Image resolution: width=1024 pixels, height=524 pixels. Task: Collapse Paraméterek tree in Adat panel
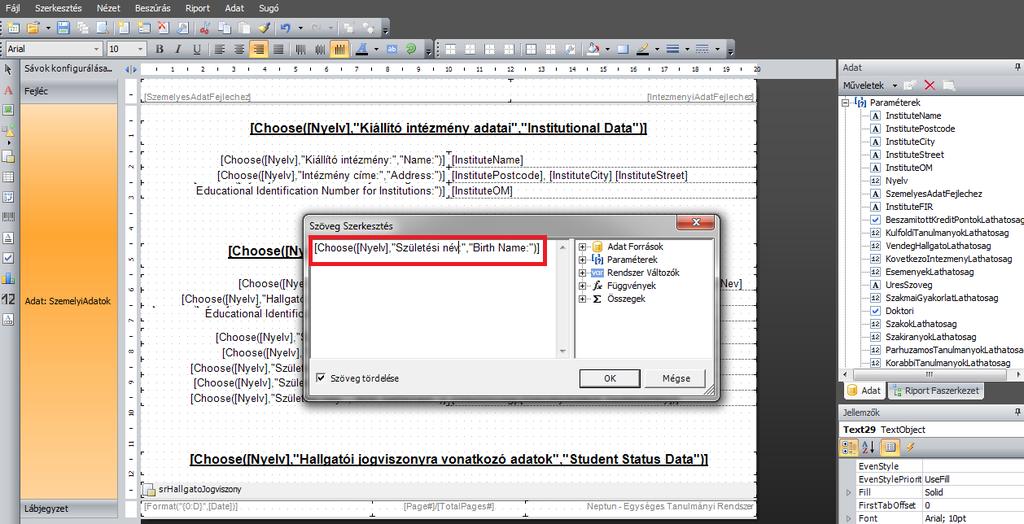pos(846,103)
